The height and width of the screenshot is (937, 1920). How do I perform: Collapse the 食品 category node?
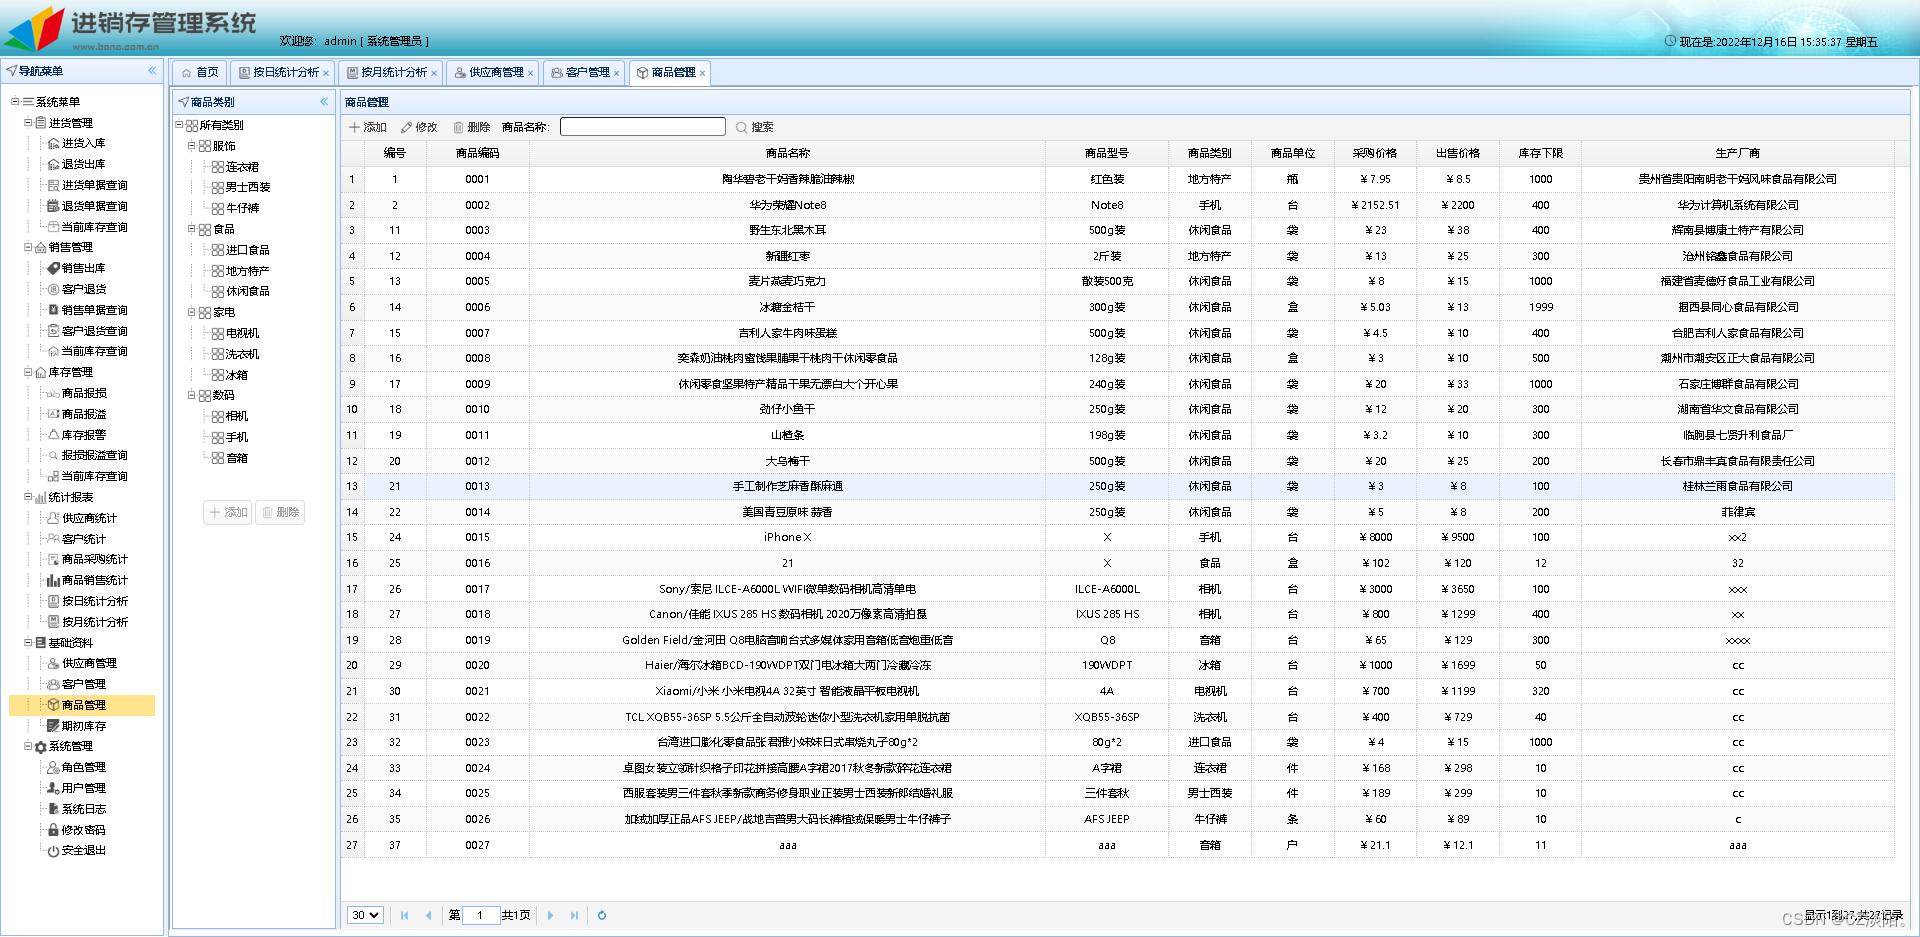click(x=192, y=228)
